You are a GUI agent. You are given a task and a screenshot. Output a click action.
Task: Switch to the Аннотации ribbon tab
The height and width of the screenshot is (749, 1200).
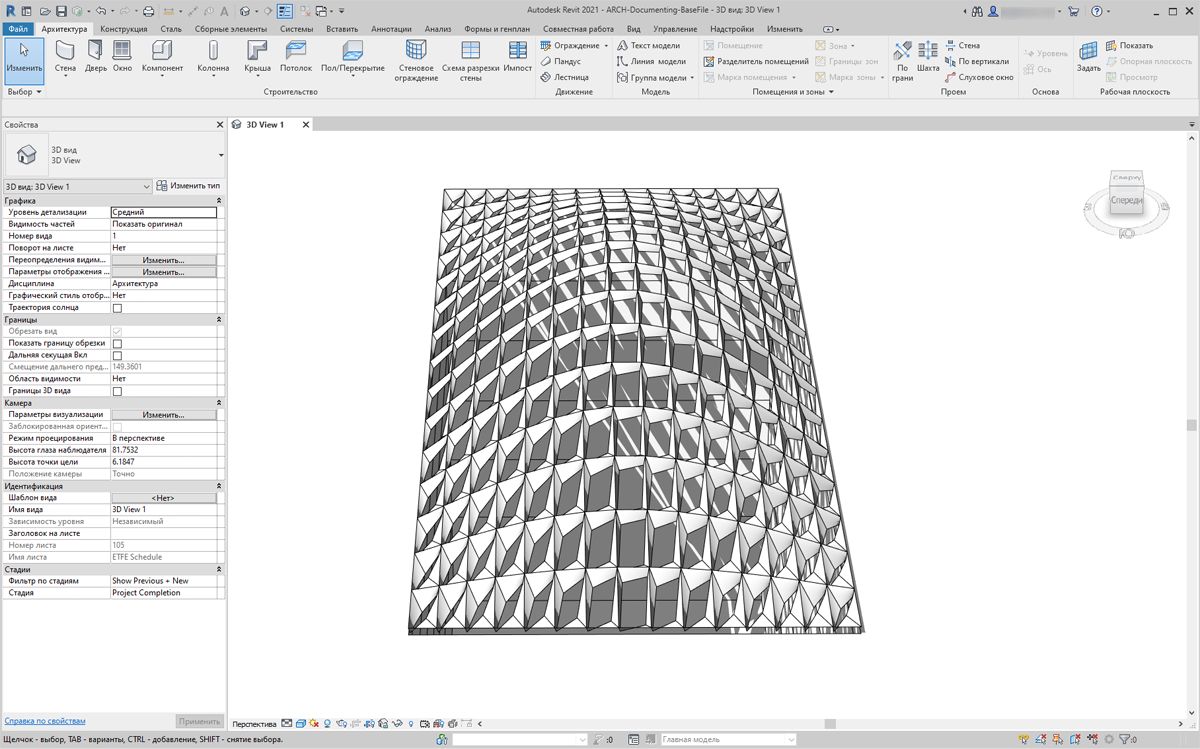391,29
